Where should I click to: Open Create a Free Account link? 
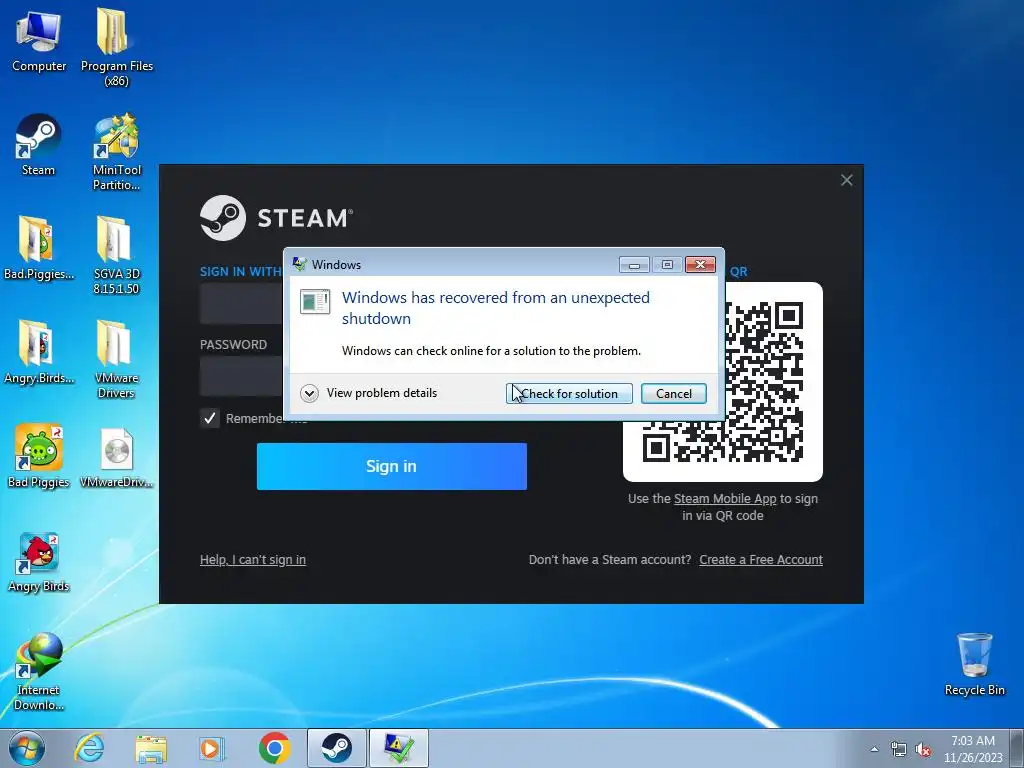(761, 560)
